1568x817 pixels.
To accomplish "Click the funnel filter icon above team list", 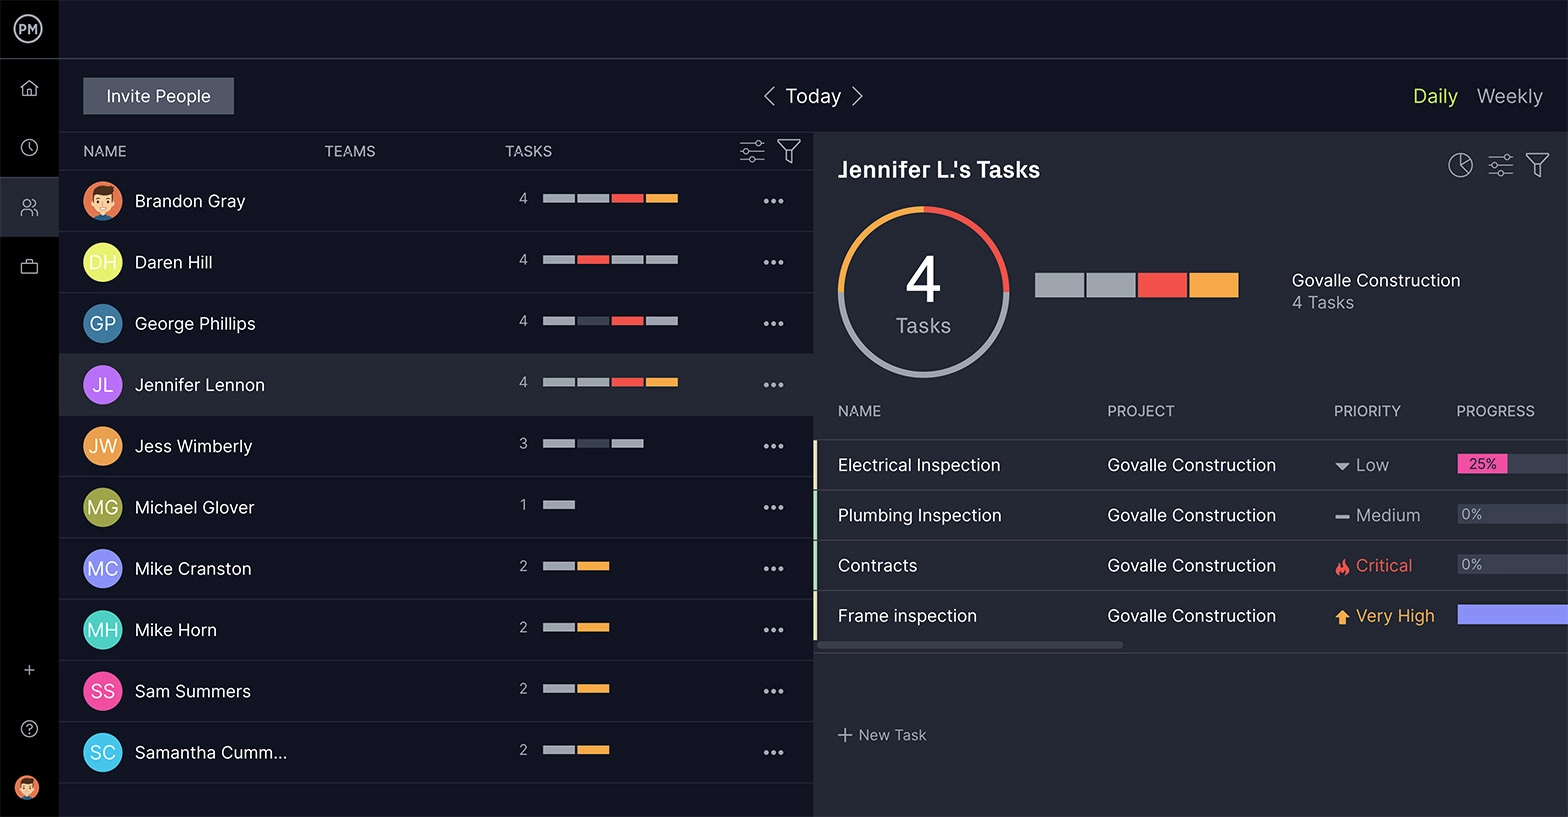I will point(789,151).
